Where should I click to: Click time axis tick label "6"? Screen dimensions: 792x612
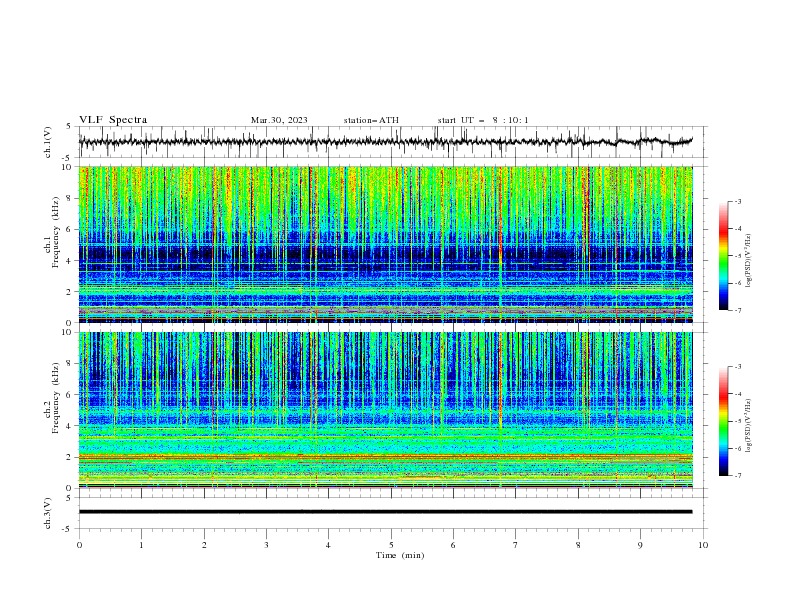click(x=453, y=545)
